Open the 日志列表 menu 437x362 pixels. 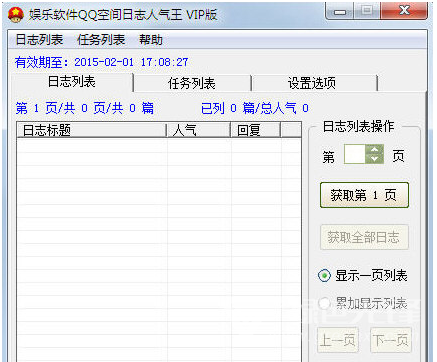(39, 40)
